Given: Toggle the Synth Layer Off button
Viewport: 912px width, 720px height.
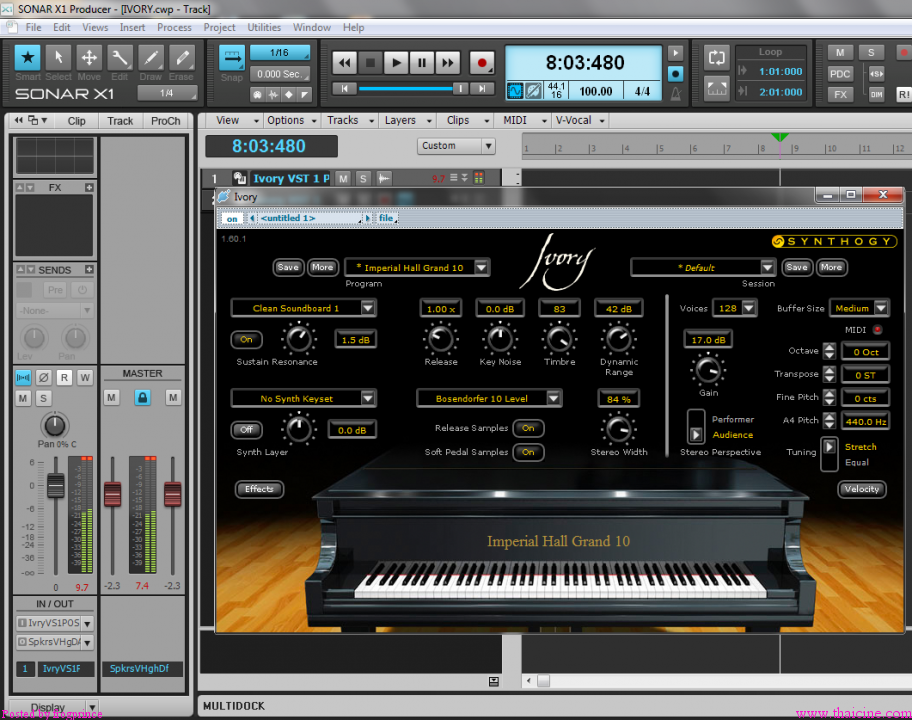Looking at the screenshot, I should pos(247,429).
